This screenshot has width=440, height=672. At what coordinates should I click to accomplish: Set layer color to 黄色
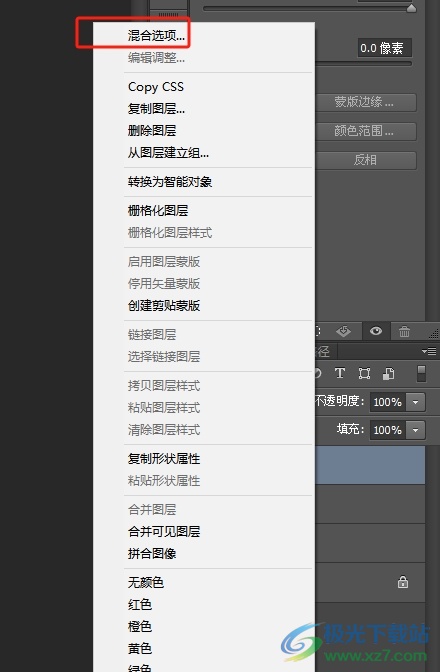140,648
